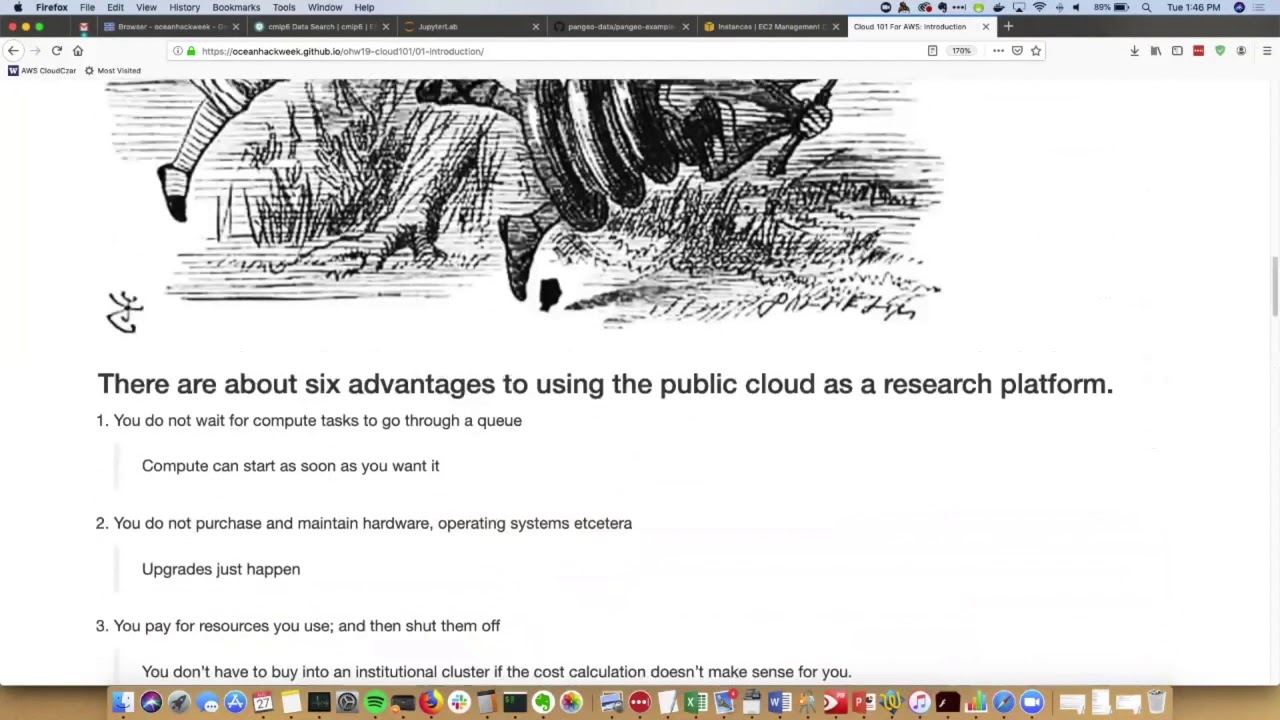Save page to Pocket

tap(1017, 51)
